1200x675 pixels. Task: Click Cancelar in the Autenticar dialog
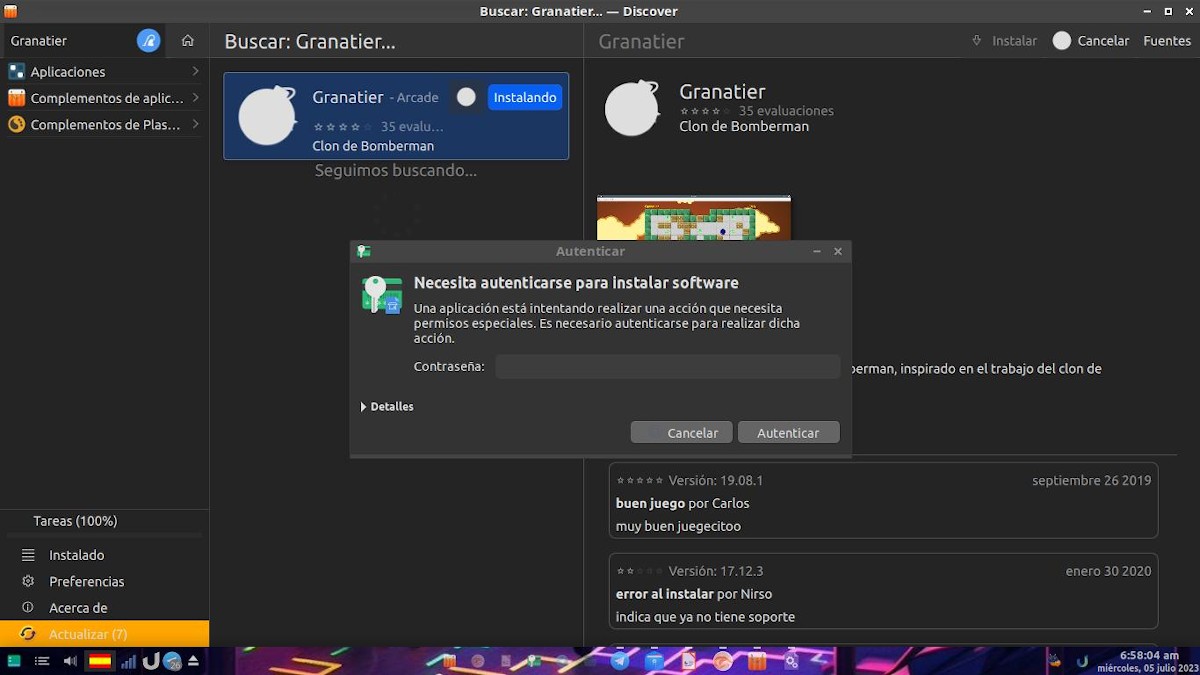pyautogui.click(x=682, y=433)
